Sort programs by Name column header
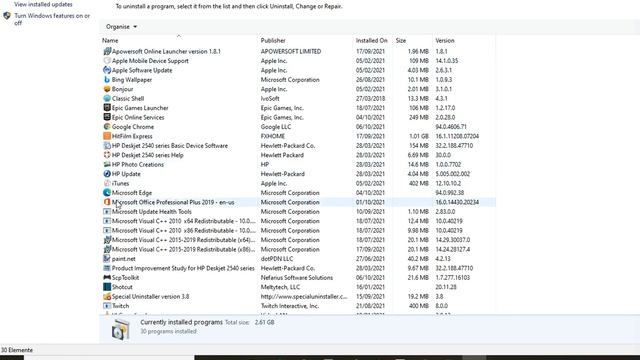 point(110,40)
